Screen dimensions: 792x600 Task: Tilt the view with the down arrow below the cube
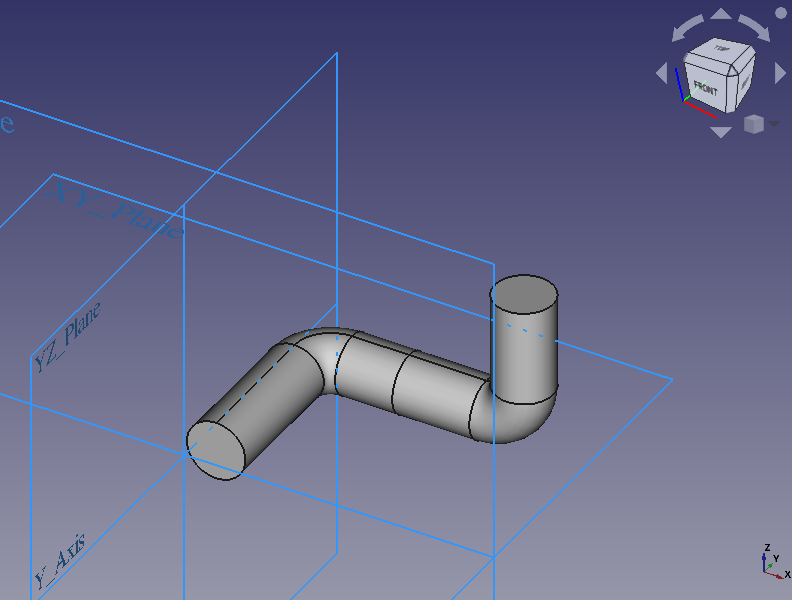click(721, 132)
